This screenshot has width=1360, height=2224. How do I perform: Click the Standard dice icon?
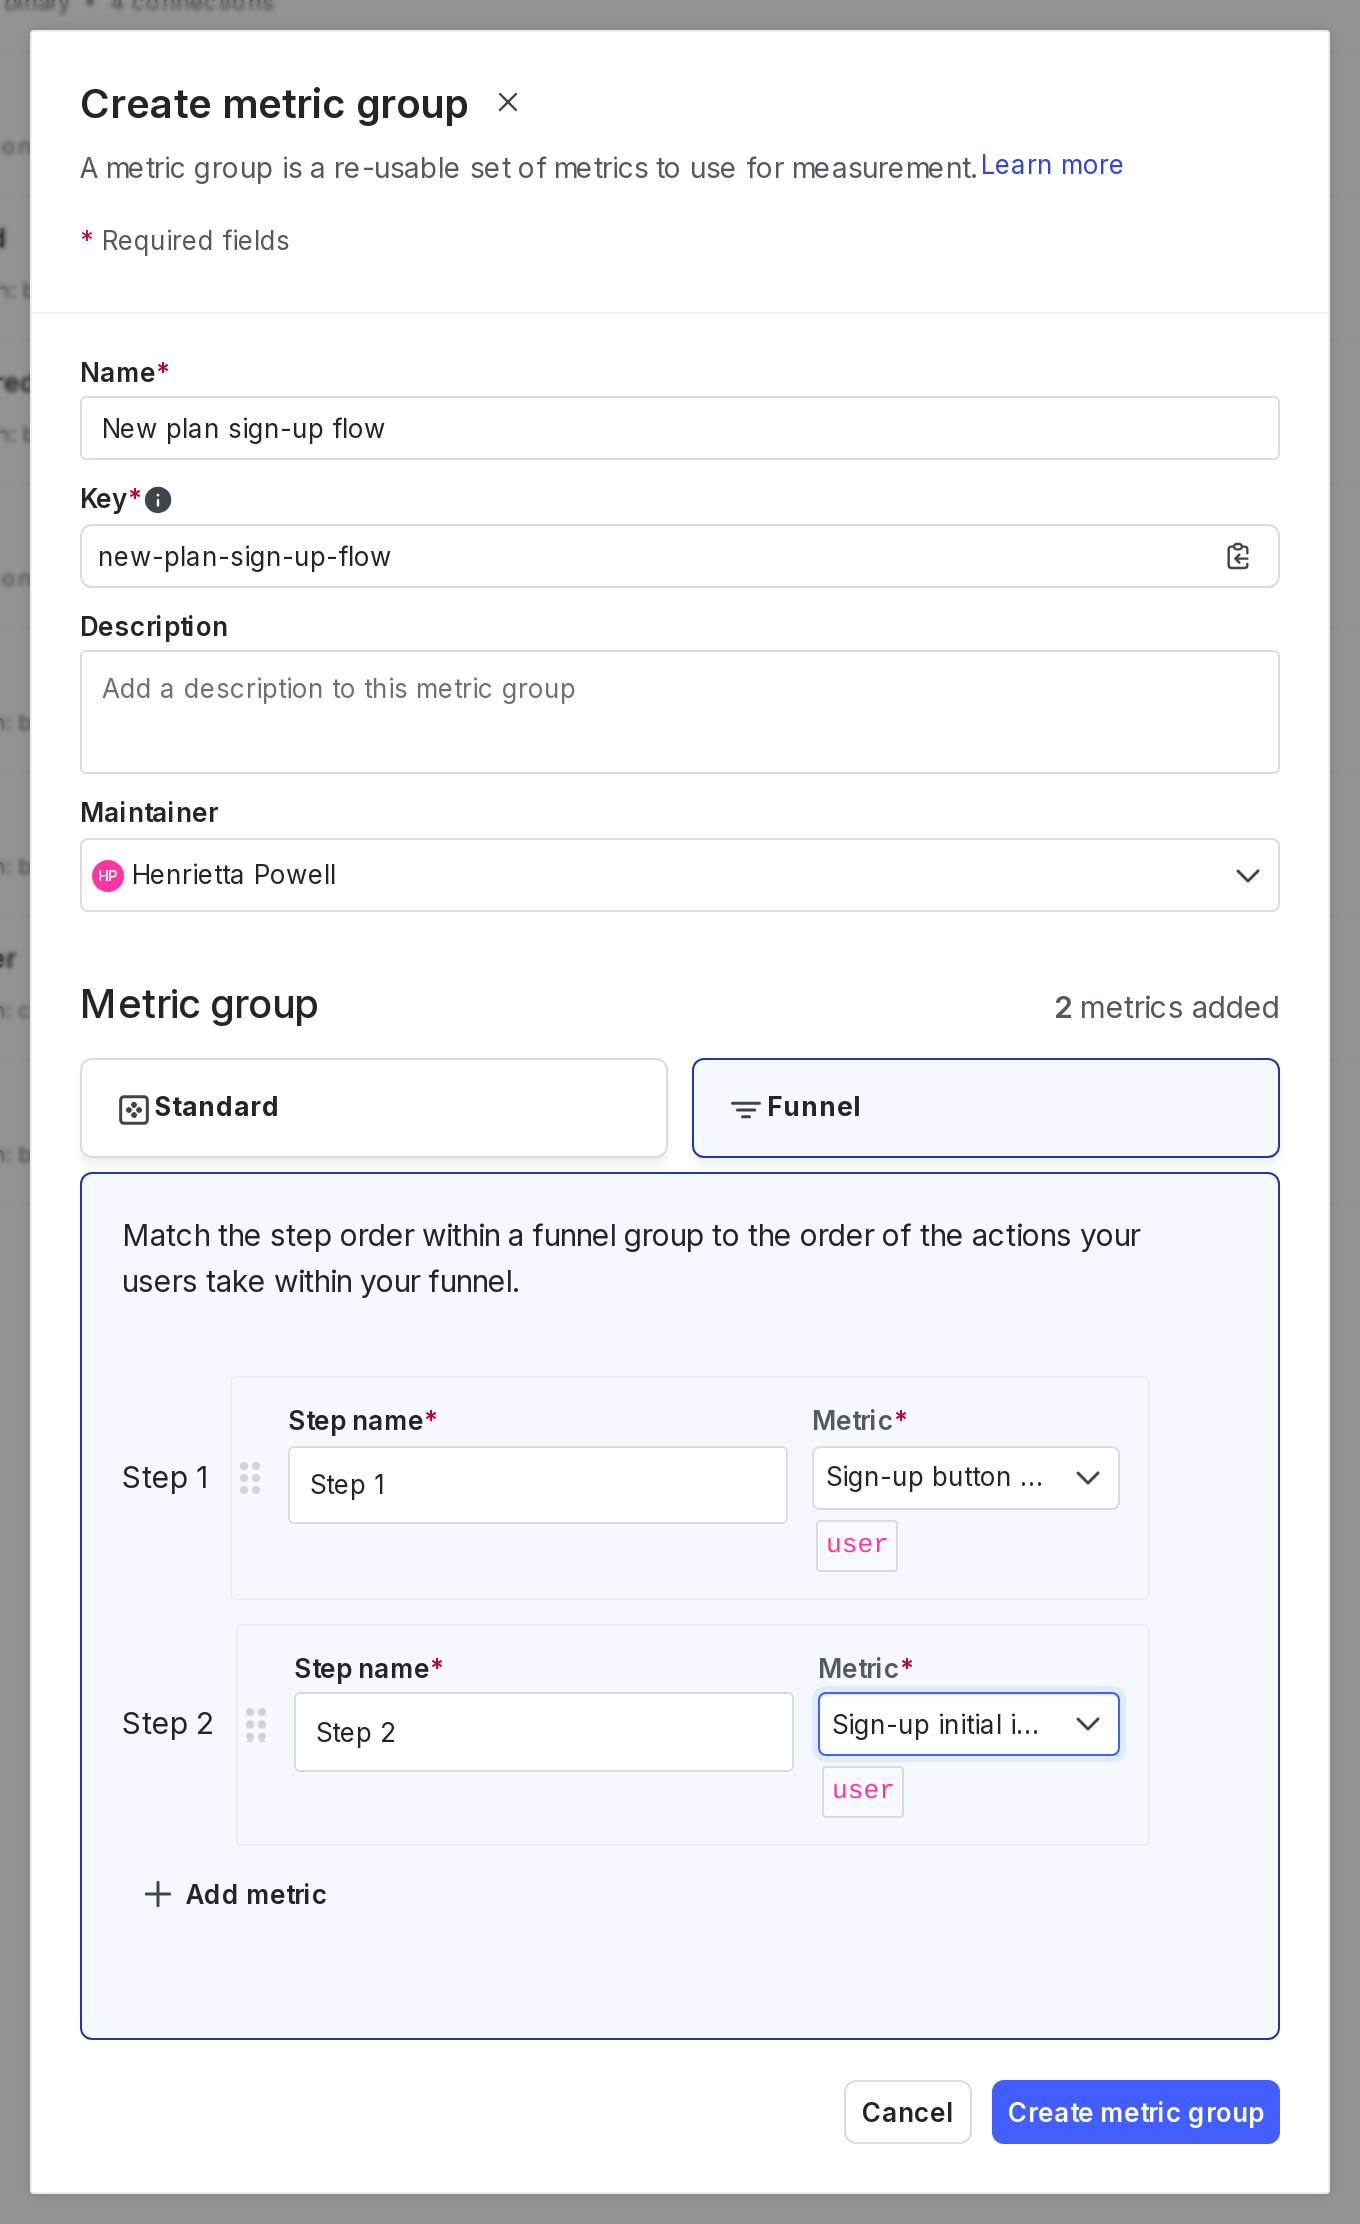click(134, 1109)
